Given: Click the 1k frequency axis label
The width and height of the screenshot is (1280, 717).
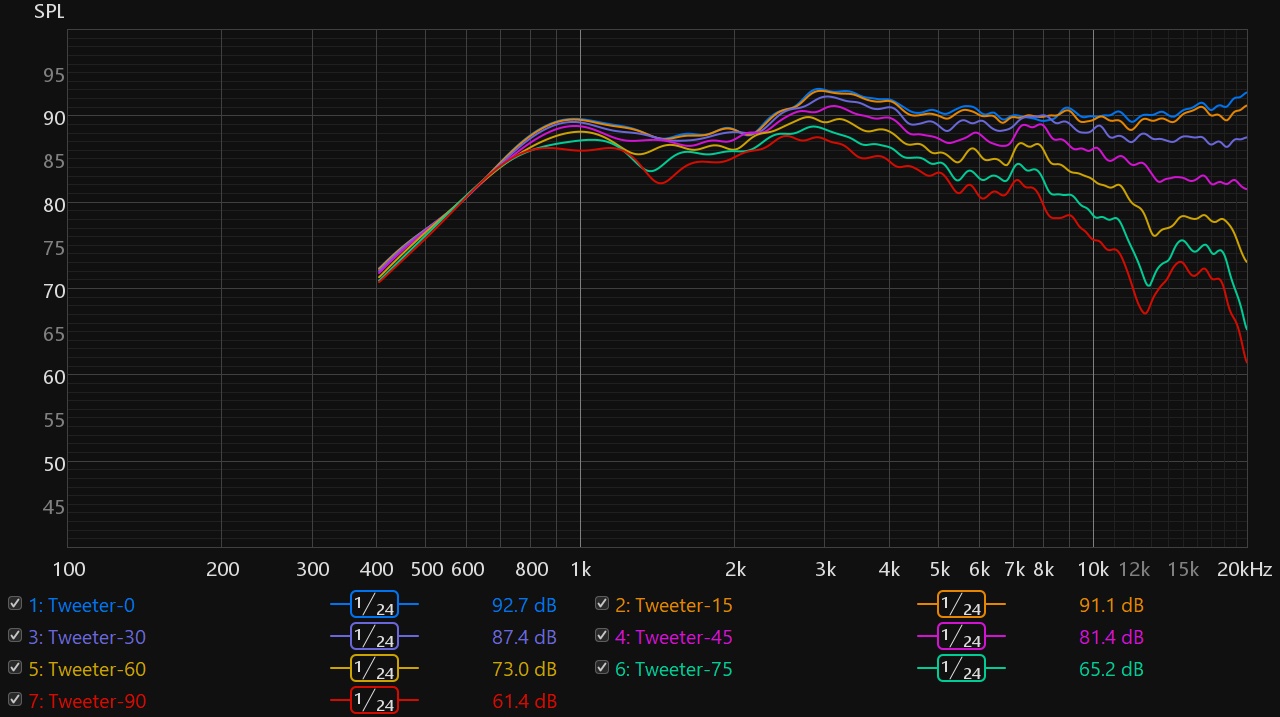Looking at the screenshot, I should pyautogui.click(x=580, y=570).
